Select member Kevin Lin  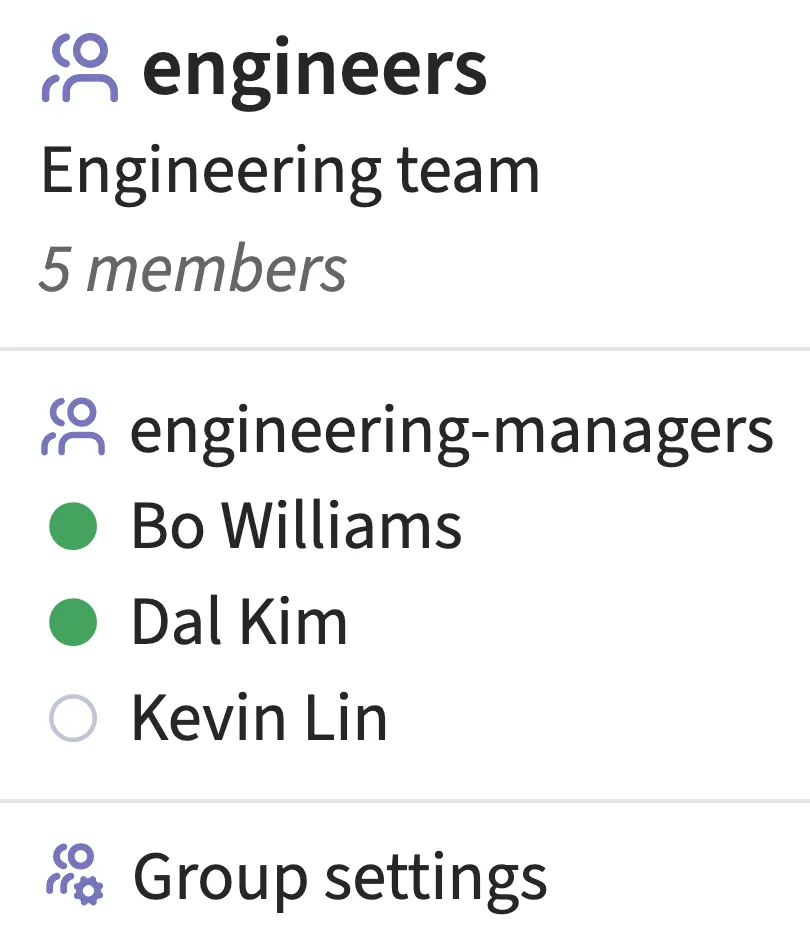coord(259,718)
